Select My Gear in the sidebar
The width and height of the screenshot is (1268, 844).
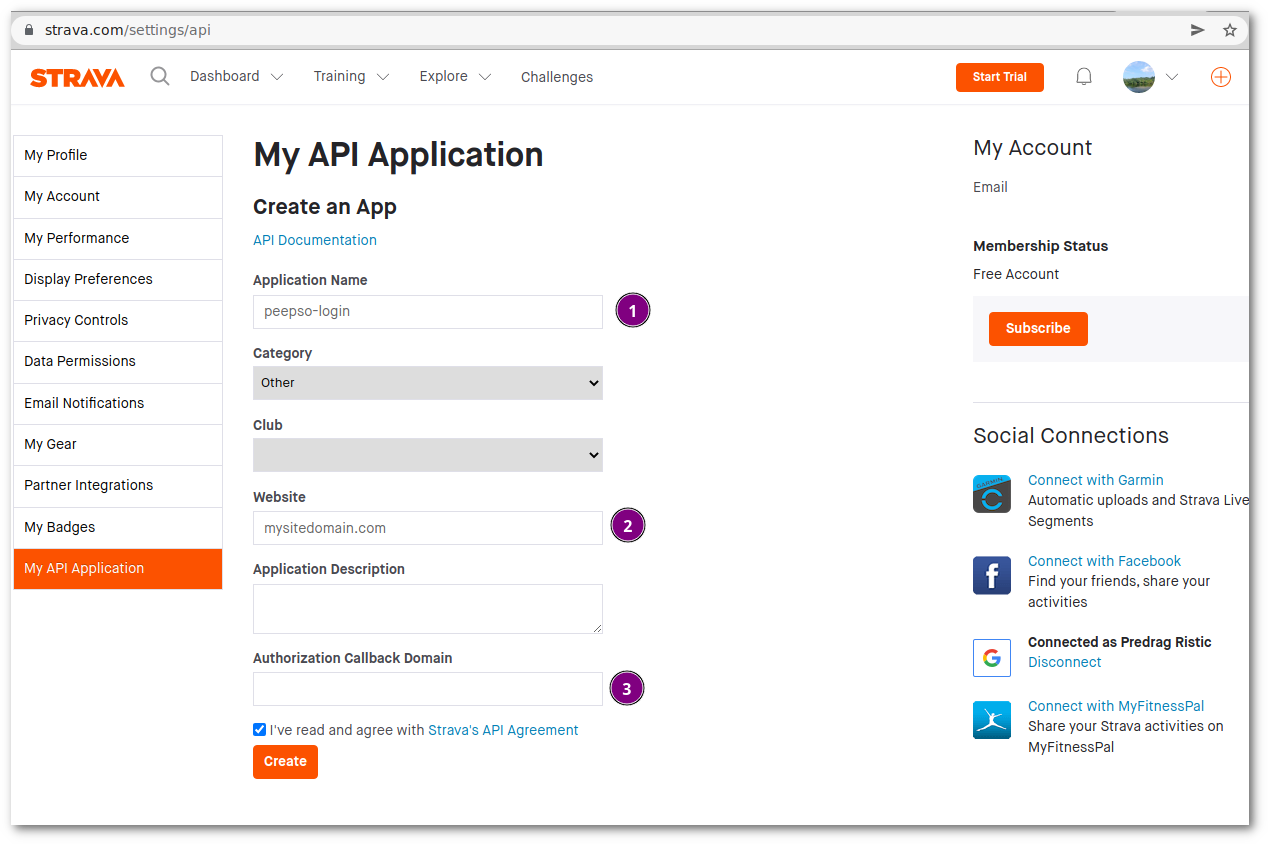(118, 445)
